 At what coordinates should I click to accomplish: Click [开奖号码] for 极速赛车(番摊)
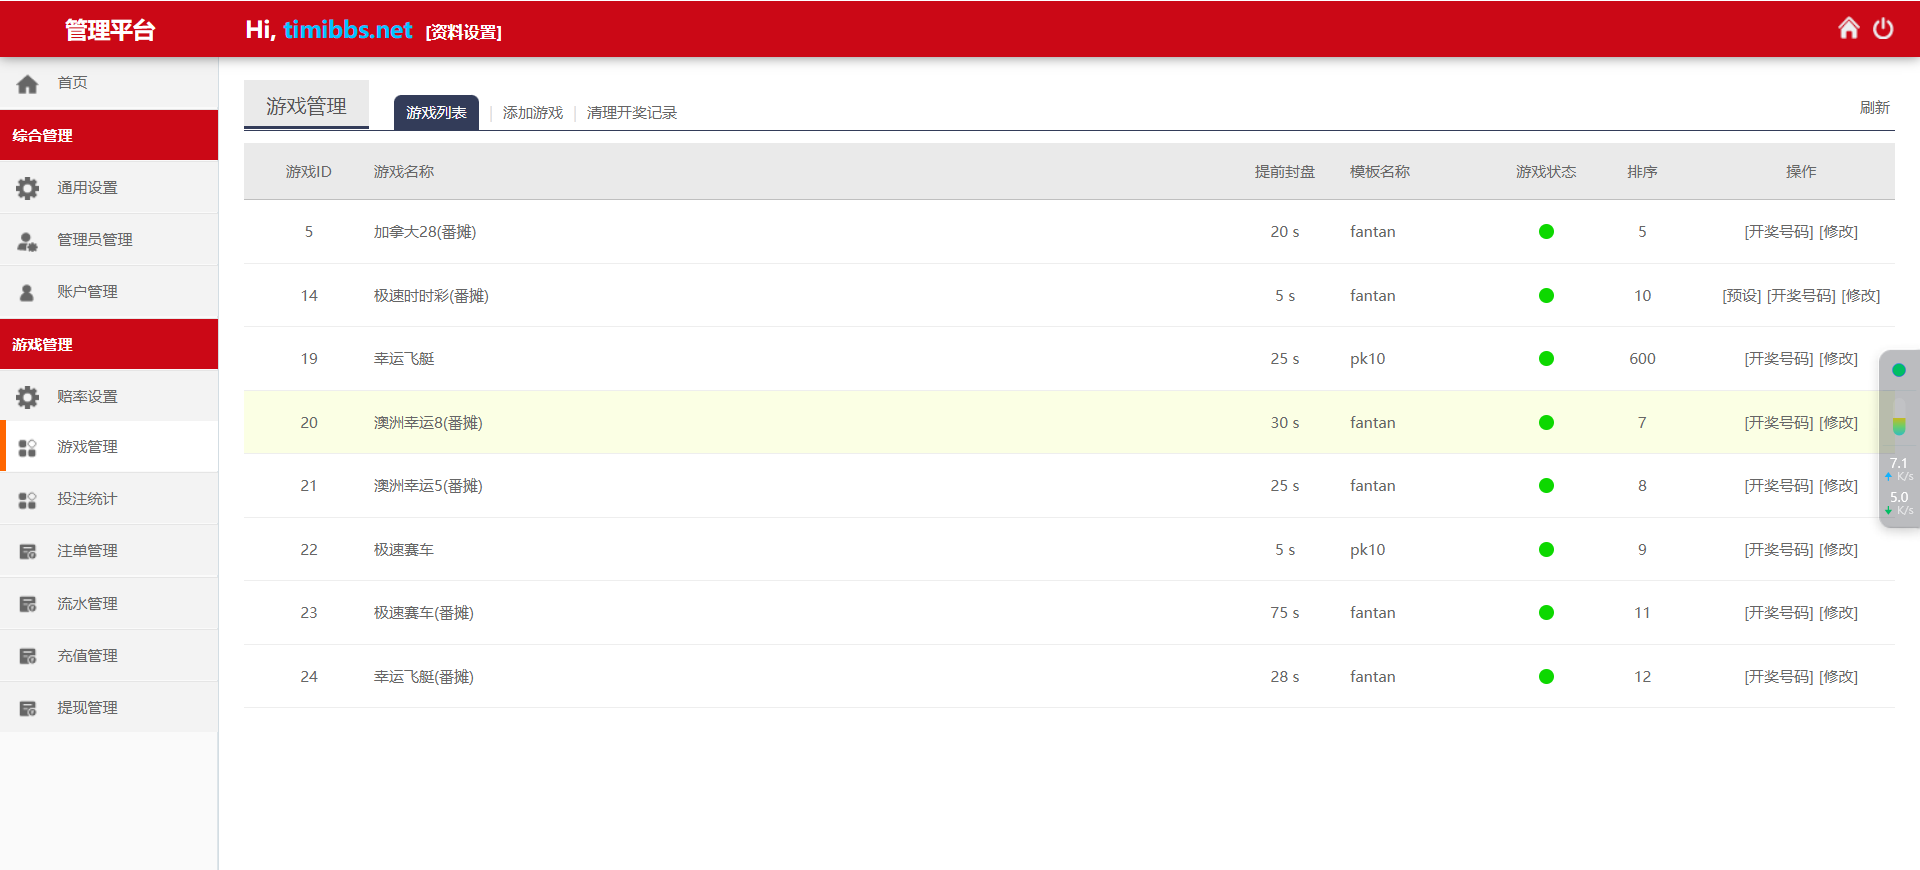click(x=1778, y=613)
